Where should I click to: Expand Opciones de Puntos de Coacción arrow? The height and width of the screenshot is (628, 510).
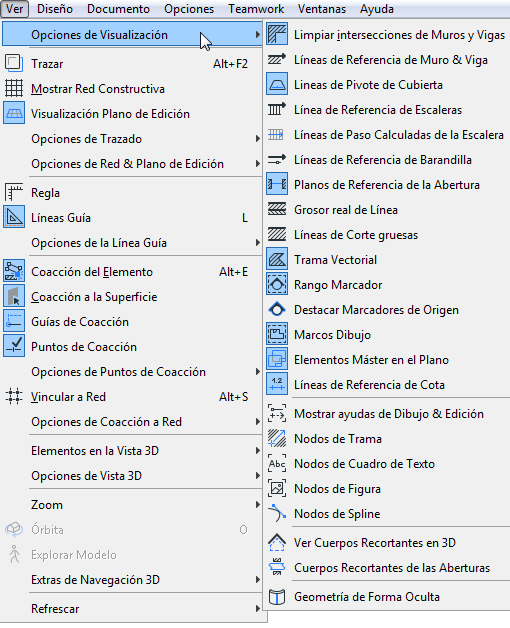click(258, 372)
